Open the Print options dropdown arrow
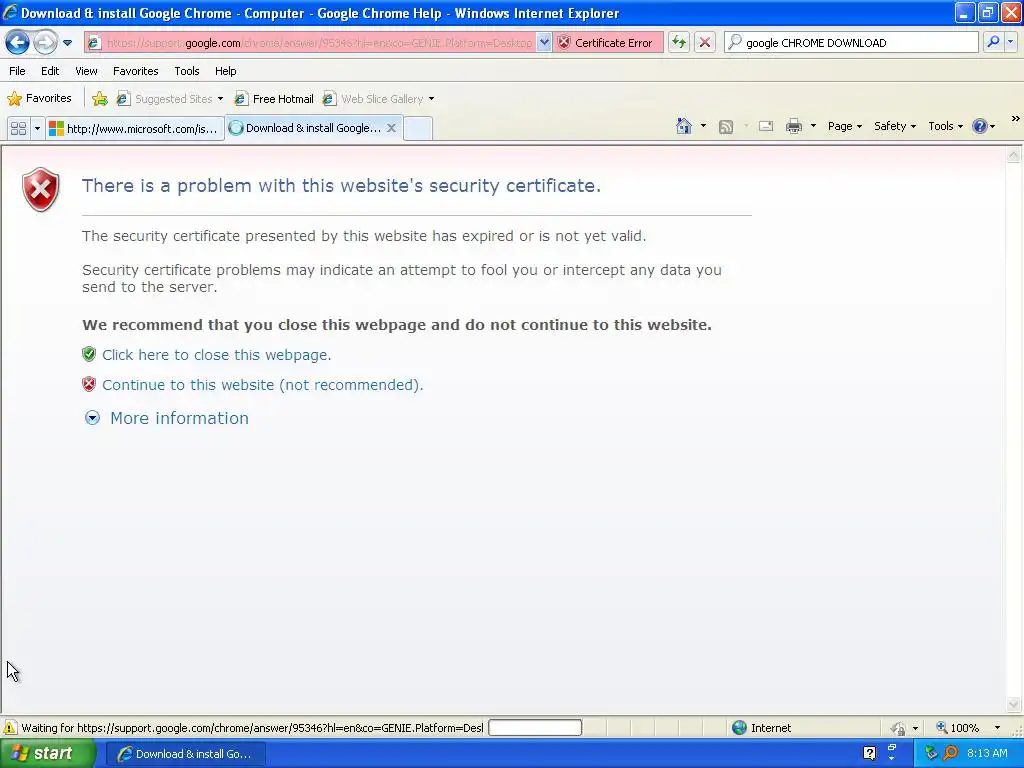The width and height of the screenshot is (1024, 768). (x=813, y=126)
